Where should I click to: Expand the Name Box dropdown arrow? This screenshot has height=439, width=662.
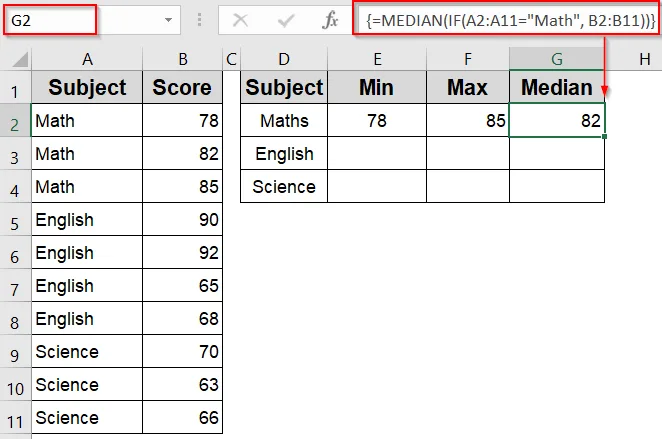[168, 20]
